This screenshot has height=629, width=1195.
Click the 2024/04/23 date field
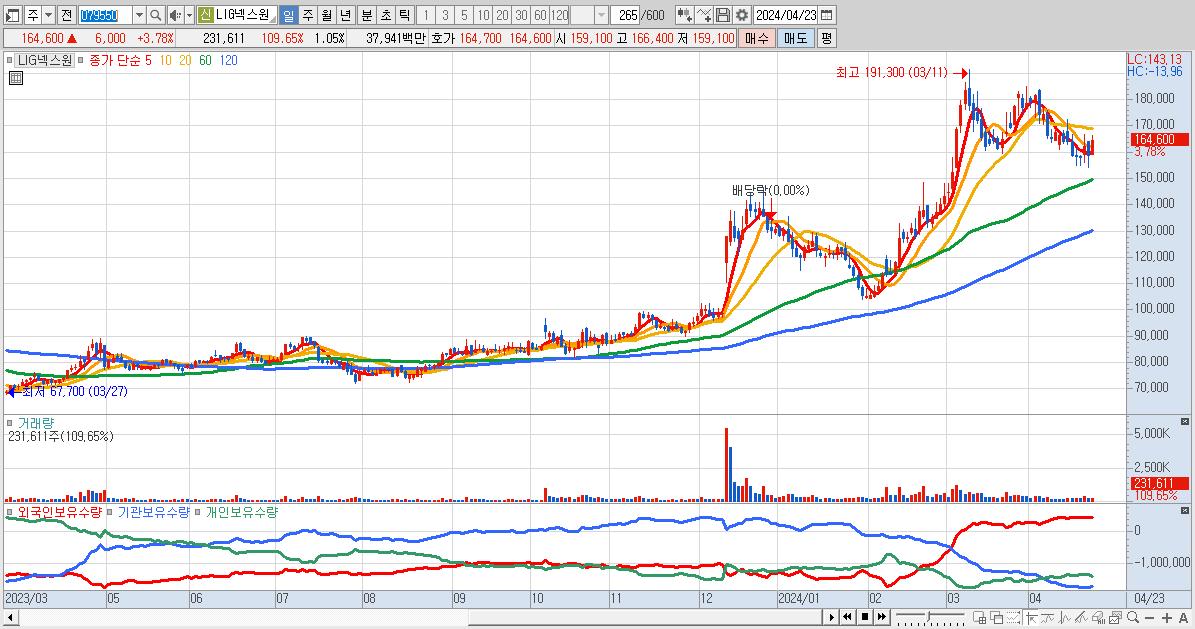[787, 15]
